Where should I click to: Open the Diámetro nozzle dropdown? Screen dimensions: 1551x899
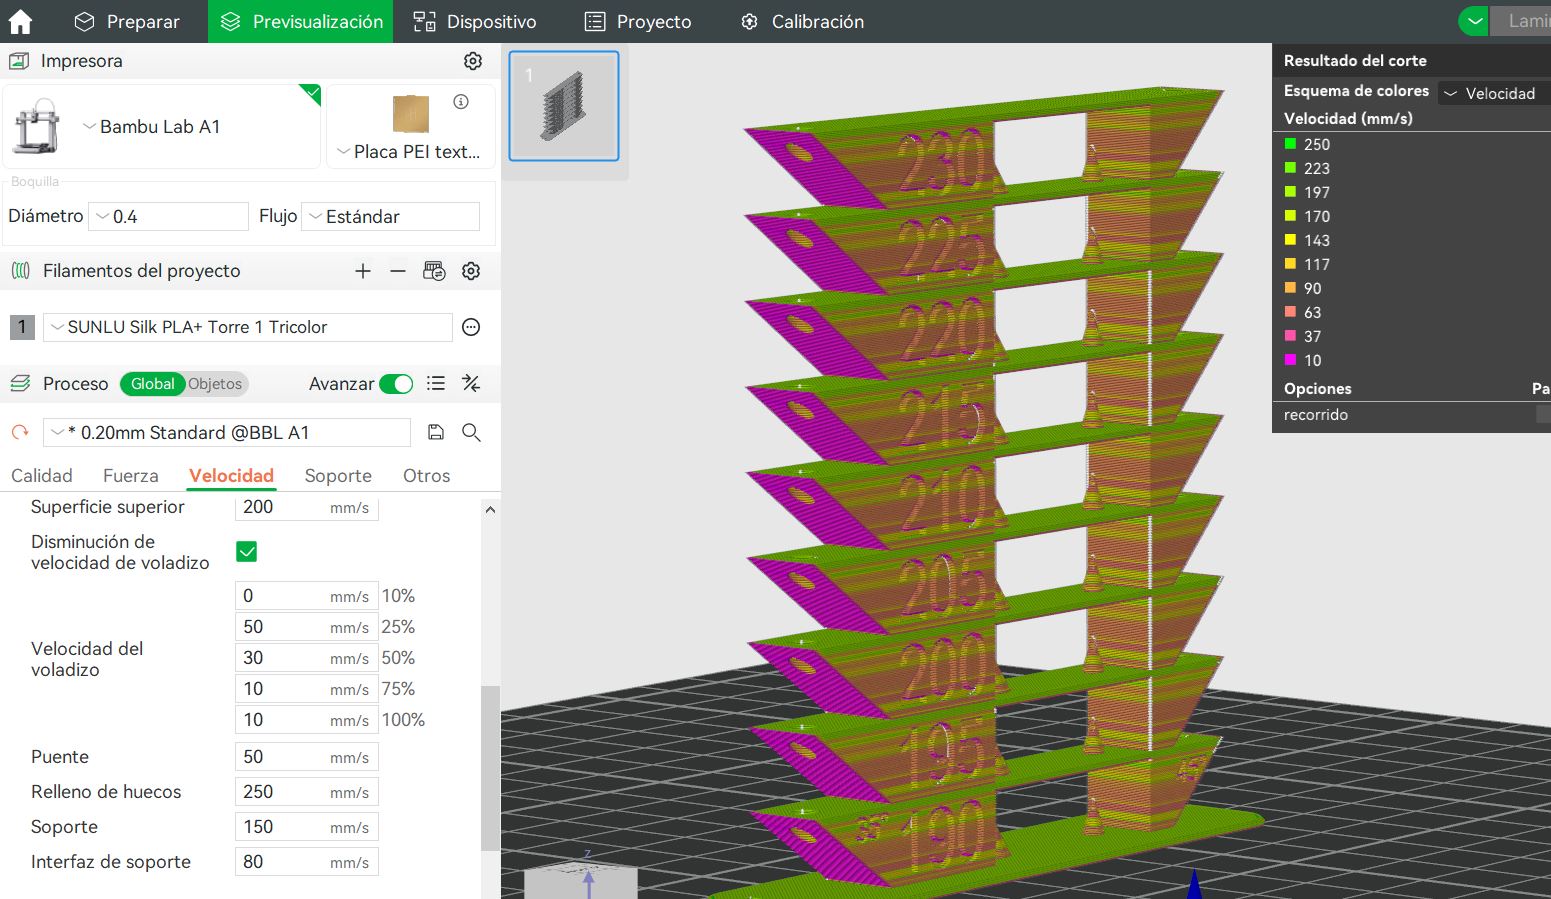[168, 217]
